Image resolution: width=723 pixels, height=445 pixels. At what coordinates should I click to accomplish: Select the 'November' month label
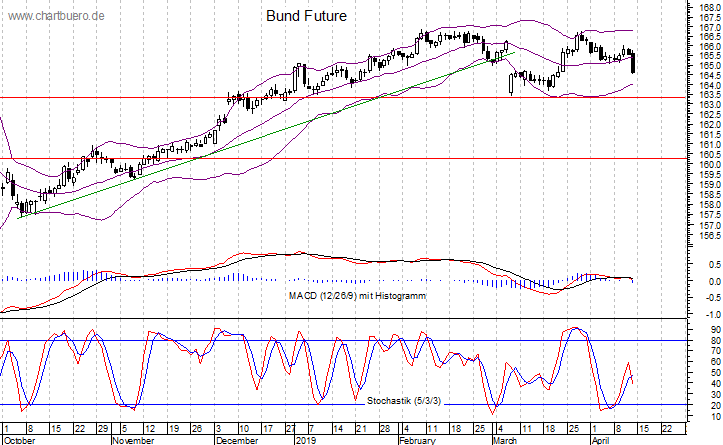pos(133,440)
